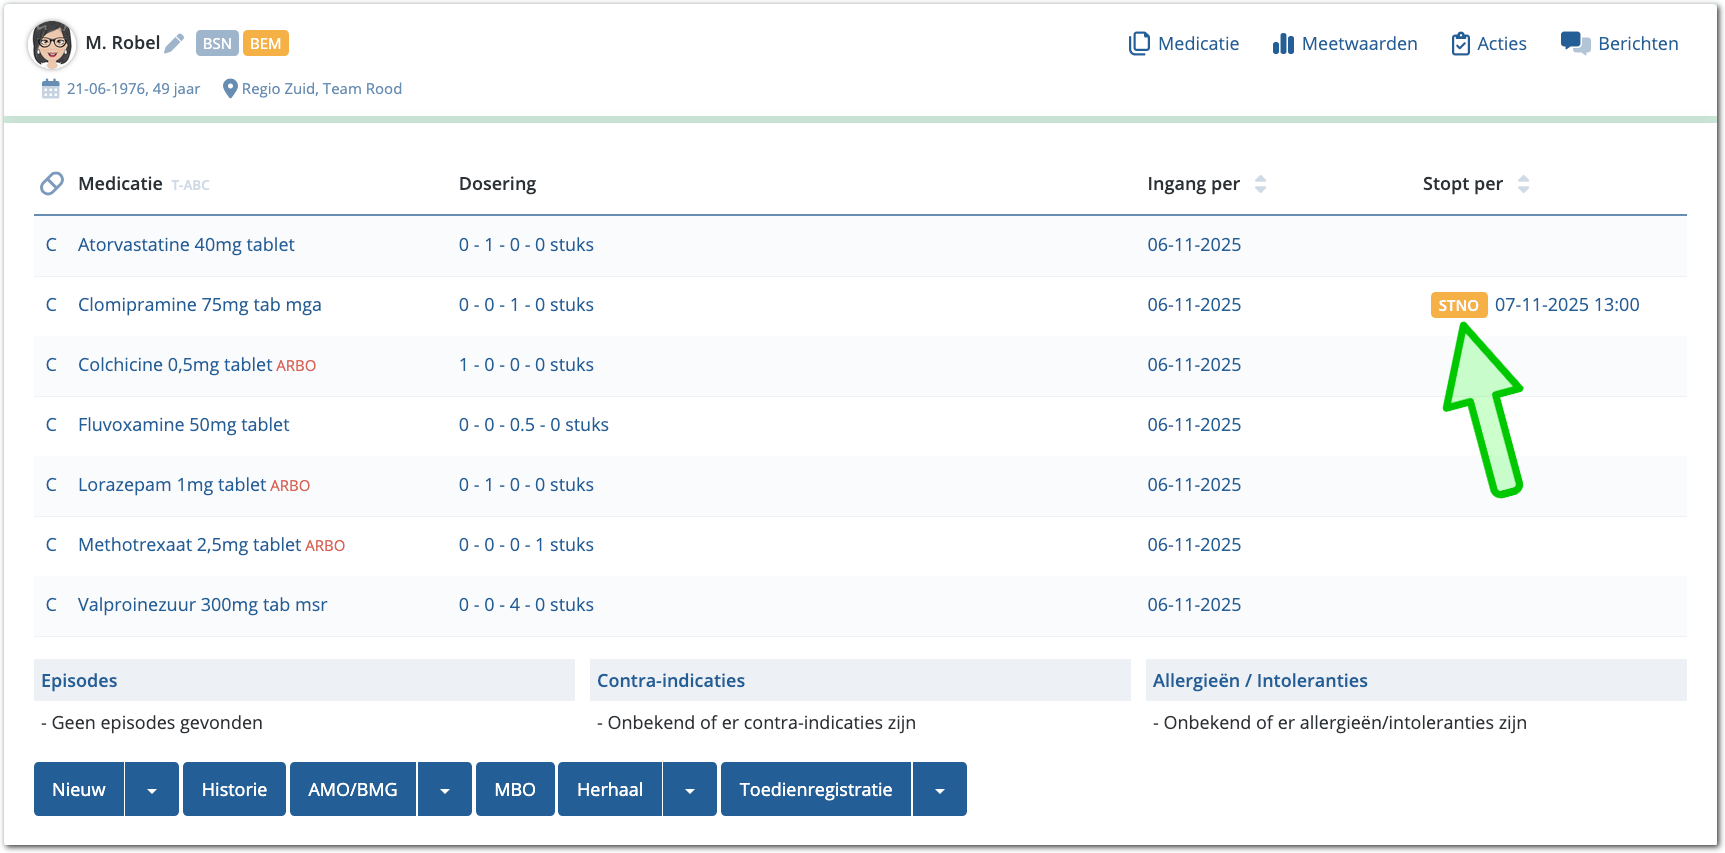Sort by Ingang per column arrows
Viewport: 1725px width, 853px height.
click(x=1260, y=184)
